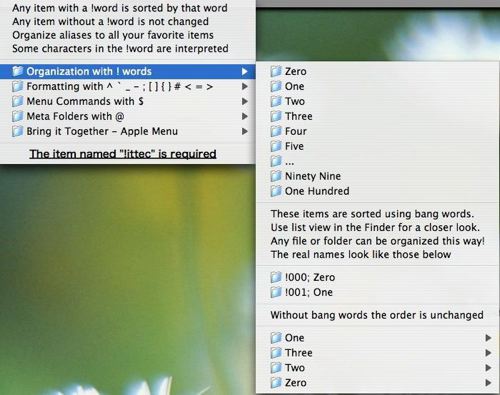The height and width of the screenshot is (395, 500).
Task: Click folder icon beside Formatting with symbols
Action: click(x=17, y=86)
